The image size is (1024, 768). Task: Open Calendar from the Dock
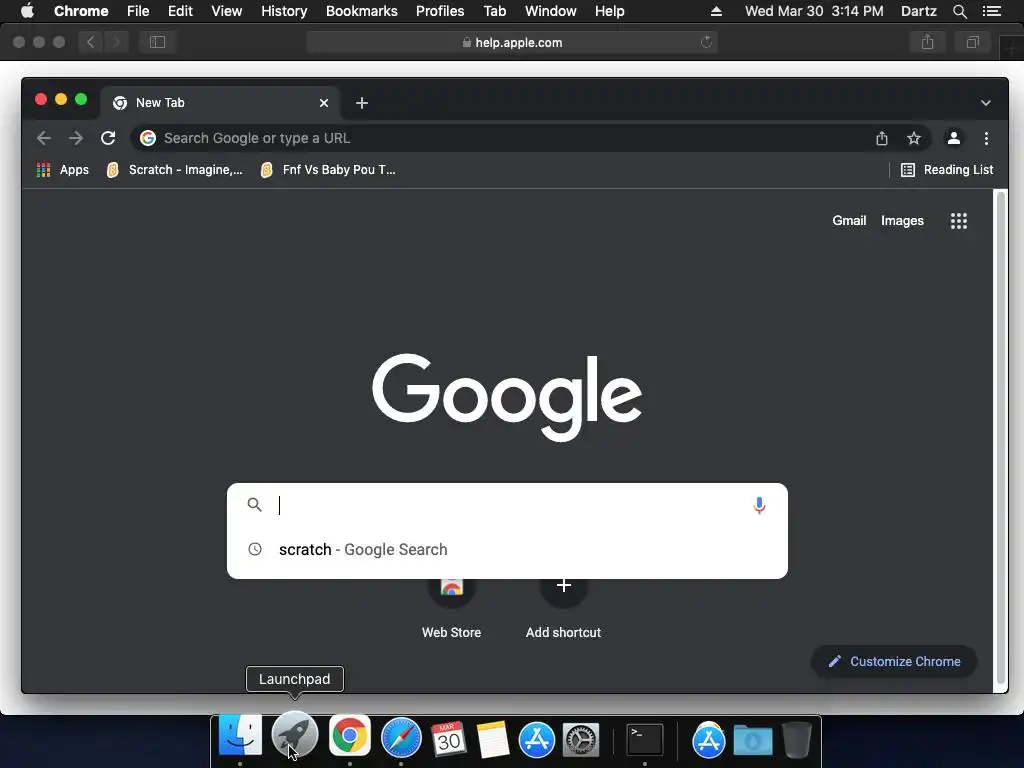tap(449, 739)
